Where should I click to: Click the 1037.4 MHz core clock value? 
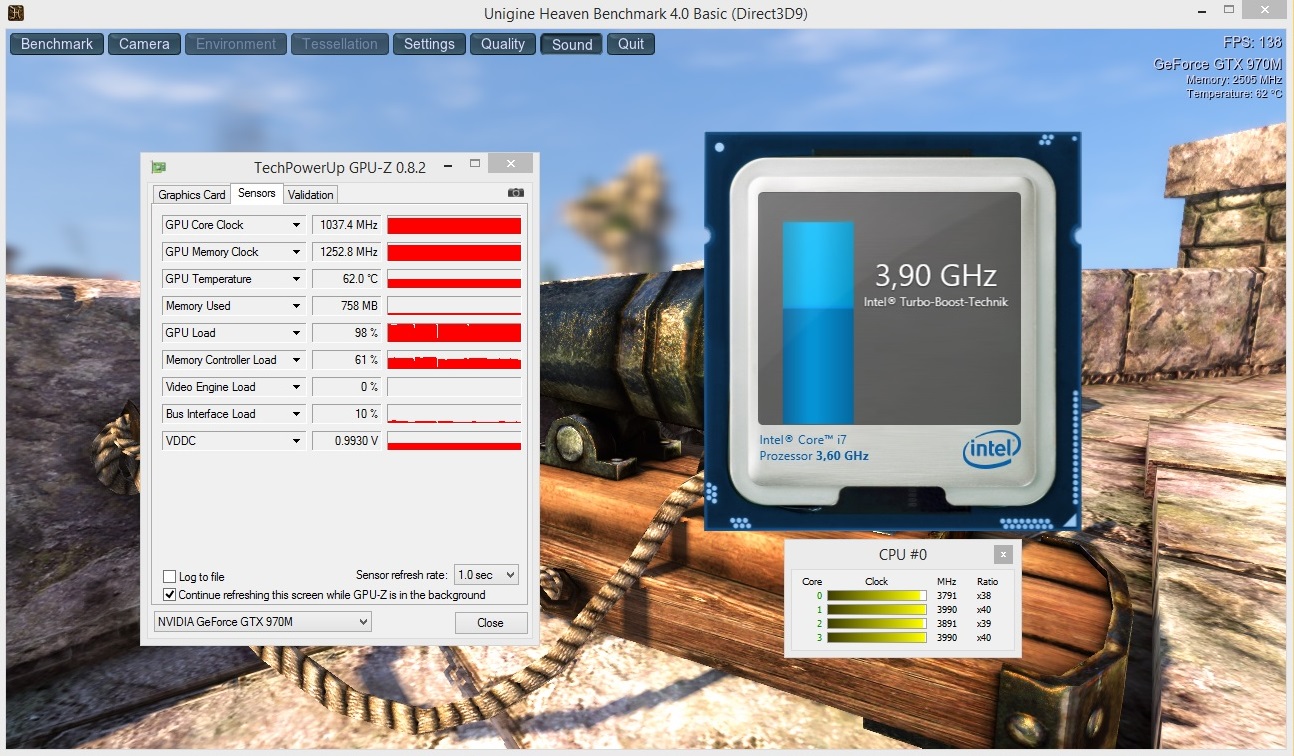346,225
